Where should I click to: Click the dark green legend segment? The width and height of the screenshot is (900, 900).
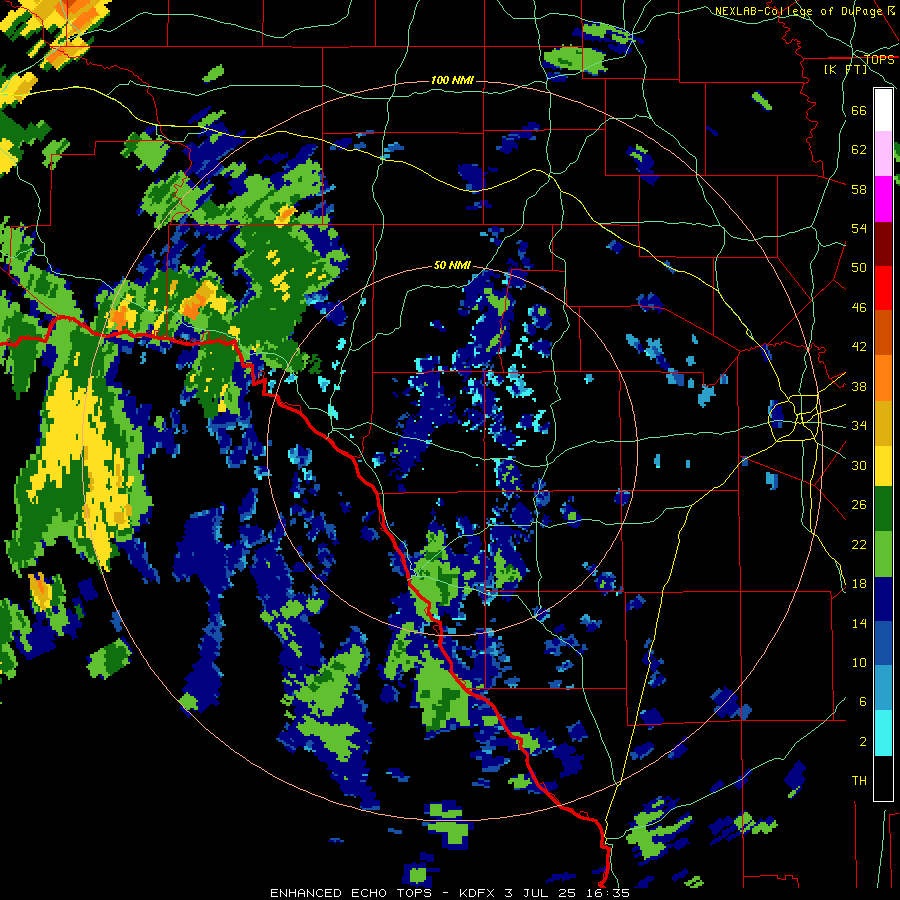click(883, 509)
